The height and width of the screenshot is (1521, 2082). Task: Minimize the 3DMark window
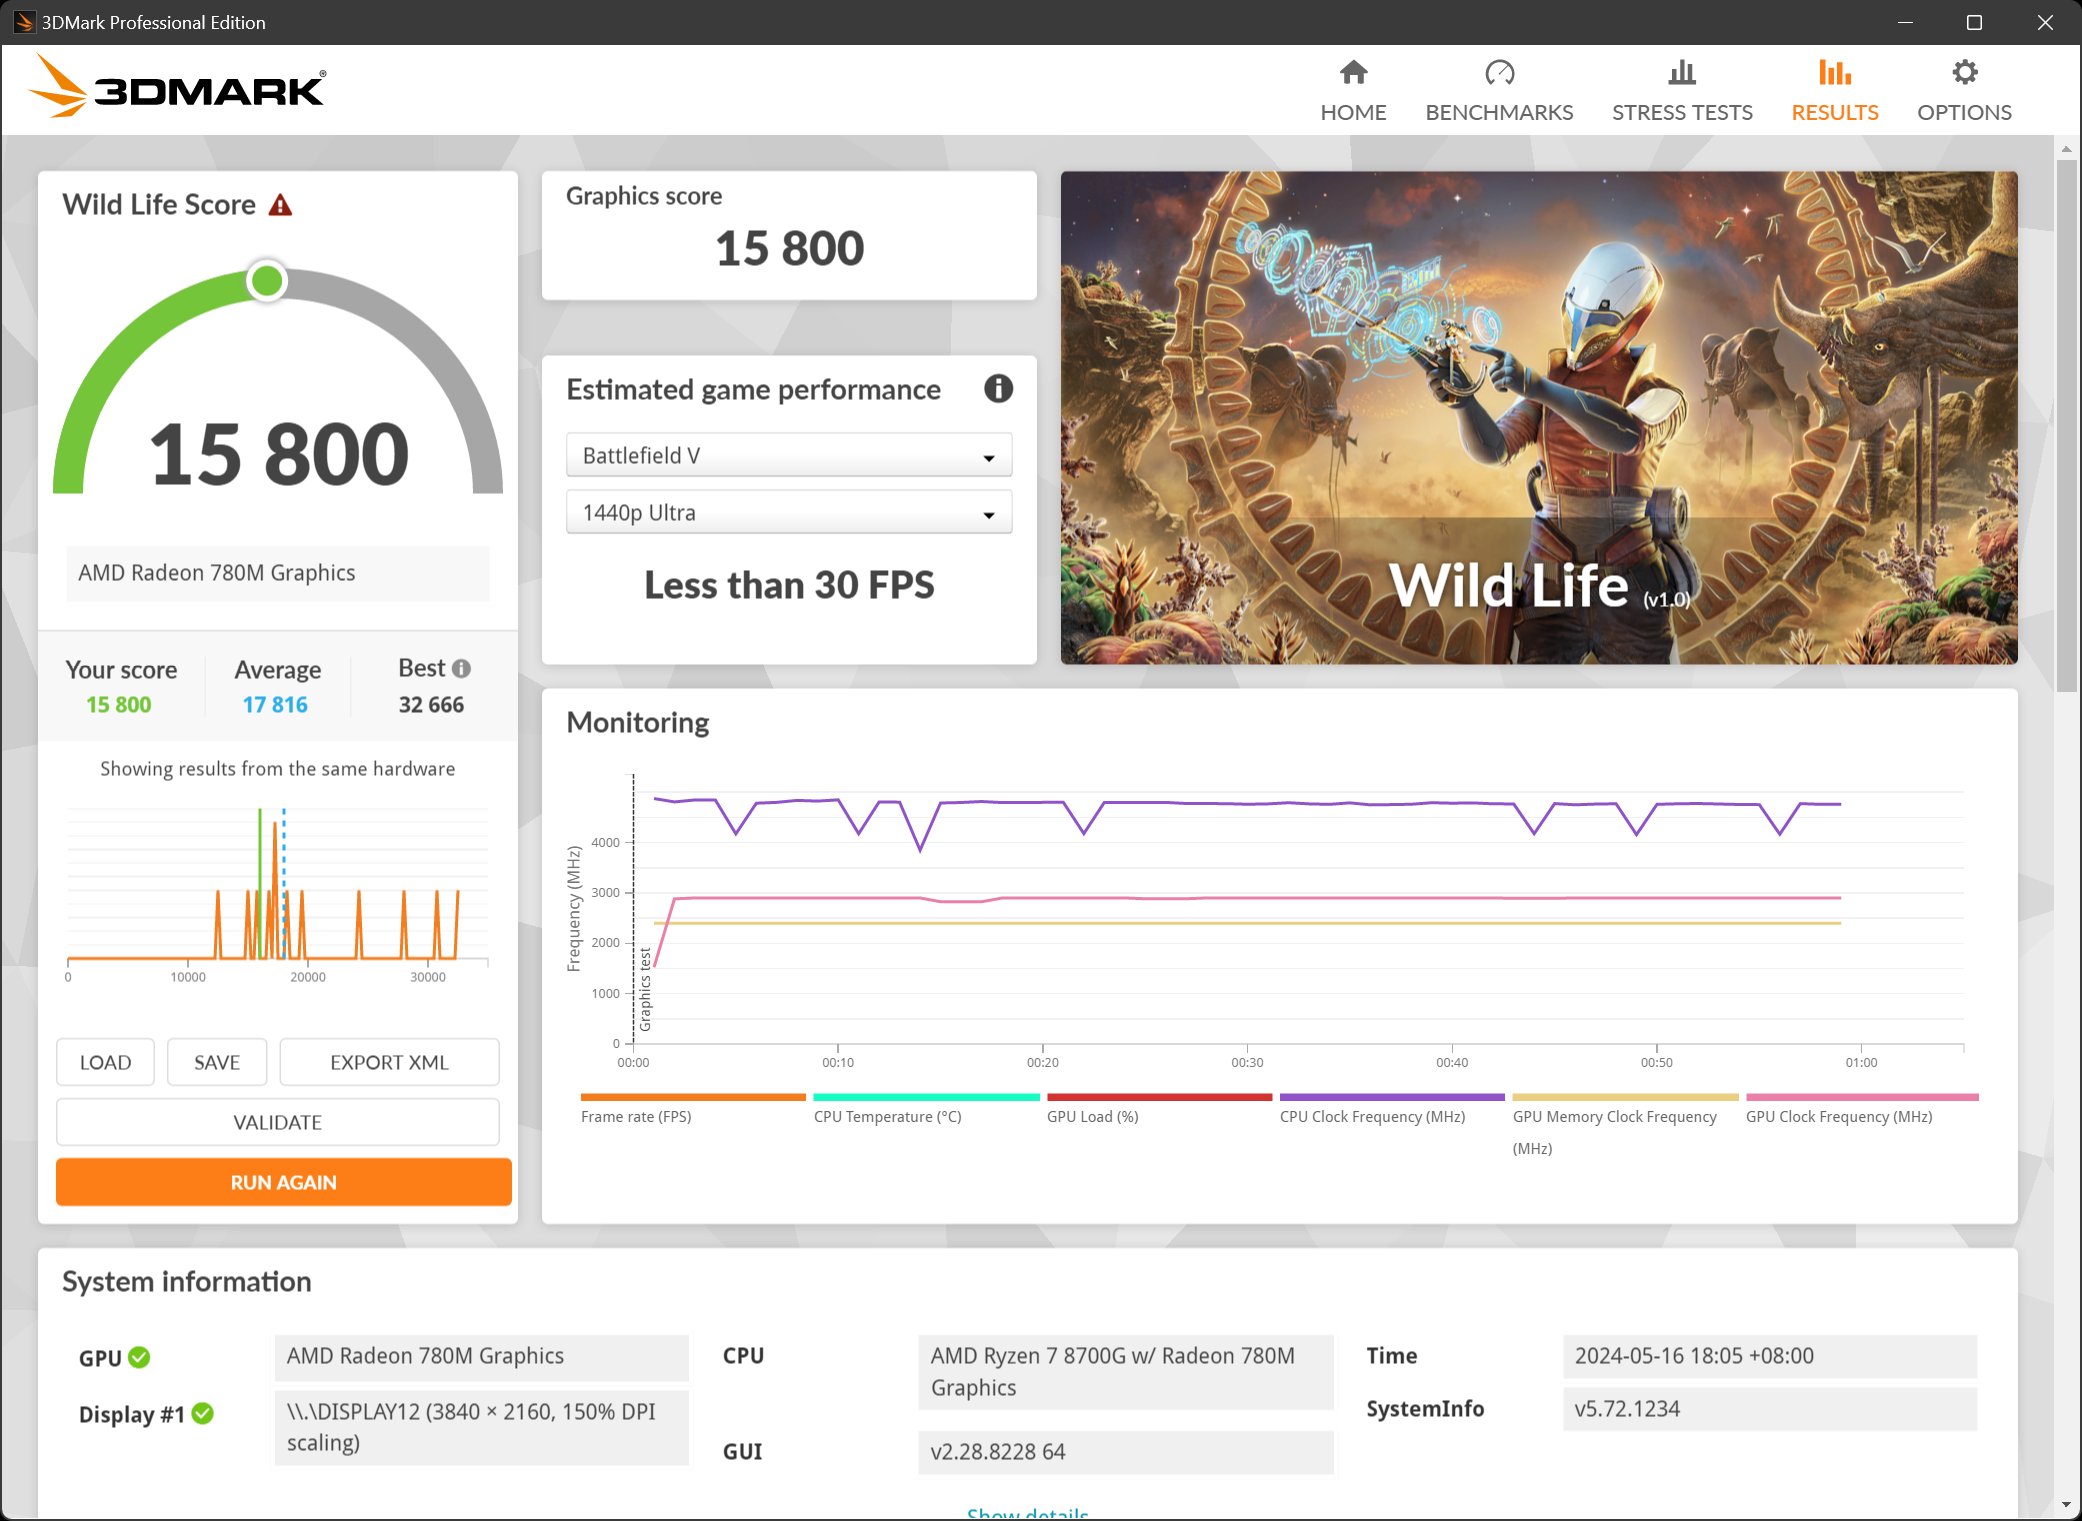[x=1905, y=22]
